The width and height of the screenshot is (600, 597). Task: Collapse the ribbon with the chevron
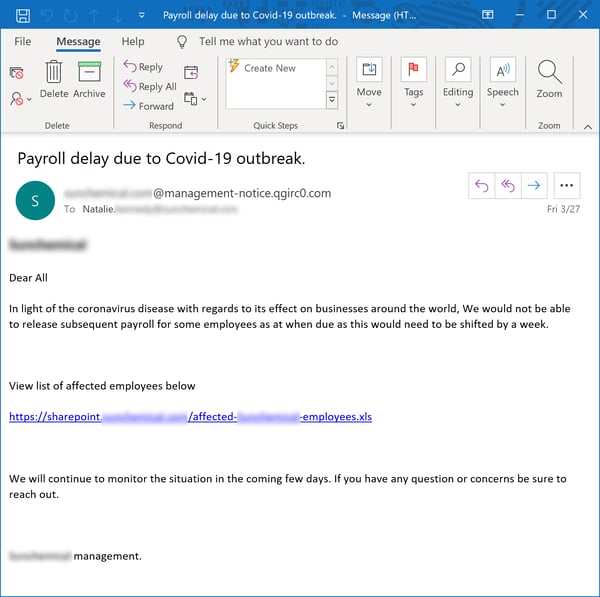[x=587, y=127]
